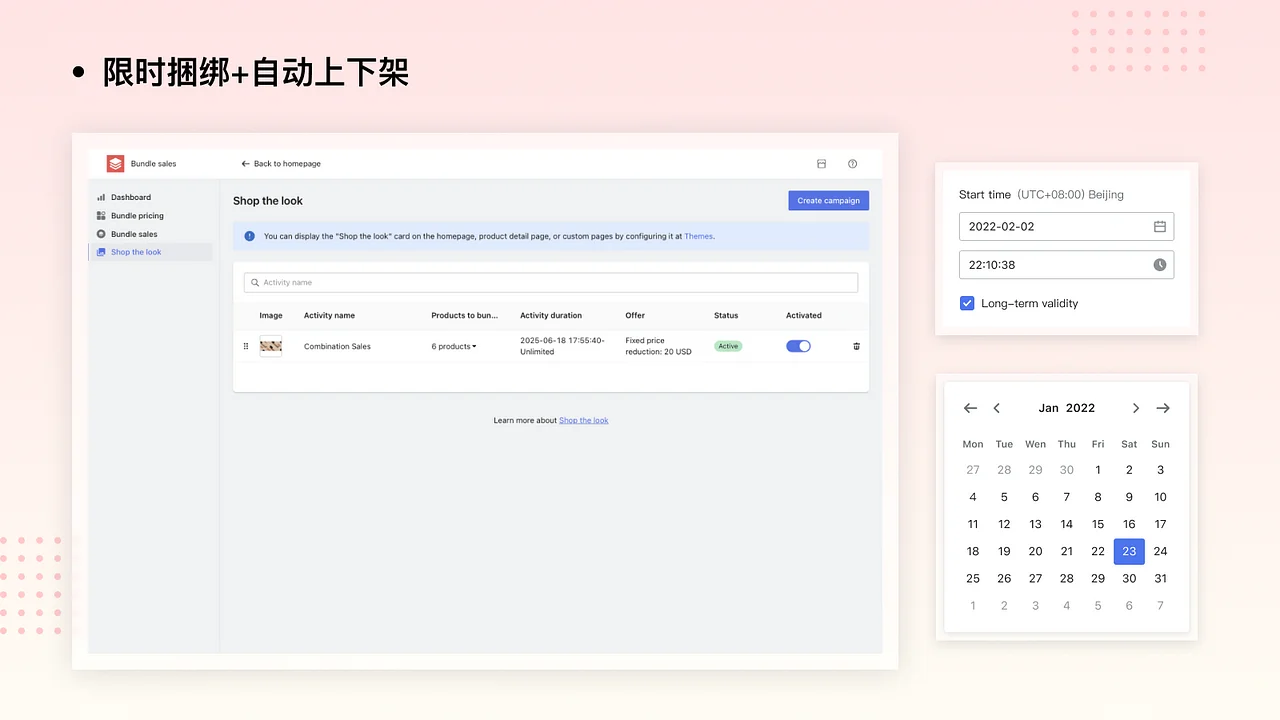Open the Bundle sales sidebar item
The height and width of the screenshot is (720, 1280).
coord(136,233)
